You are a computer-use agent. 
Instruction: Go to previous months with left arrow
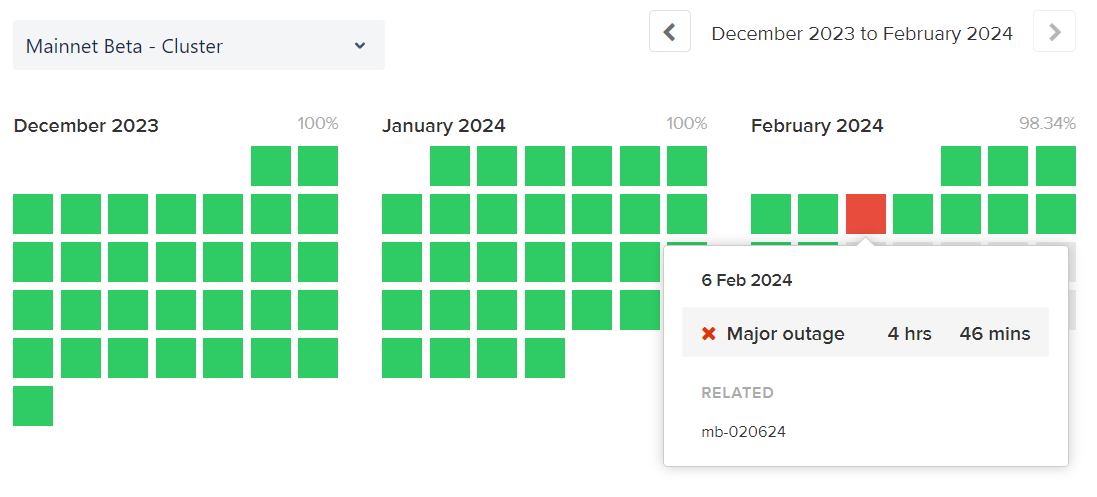(670, 32)
